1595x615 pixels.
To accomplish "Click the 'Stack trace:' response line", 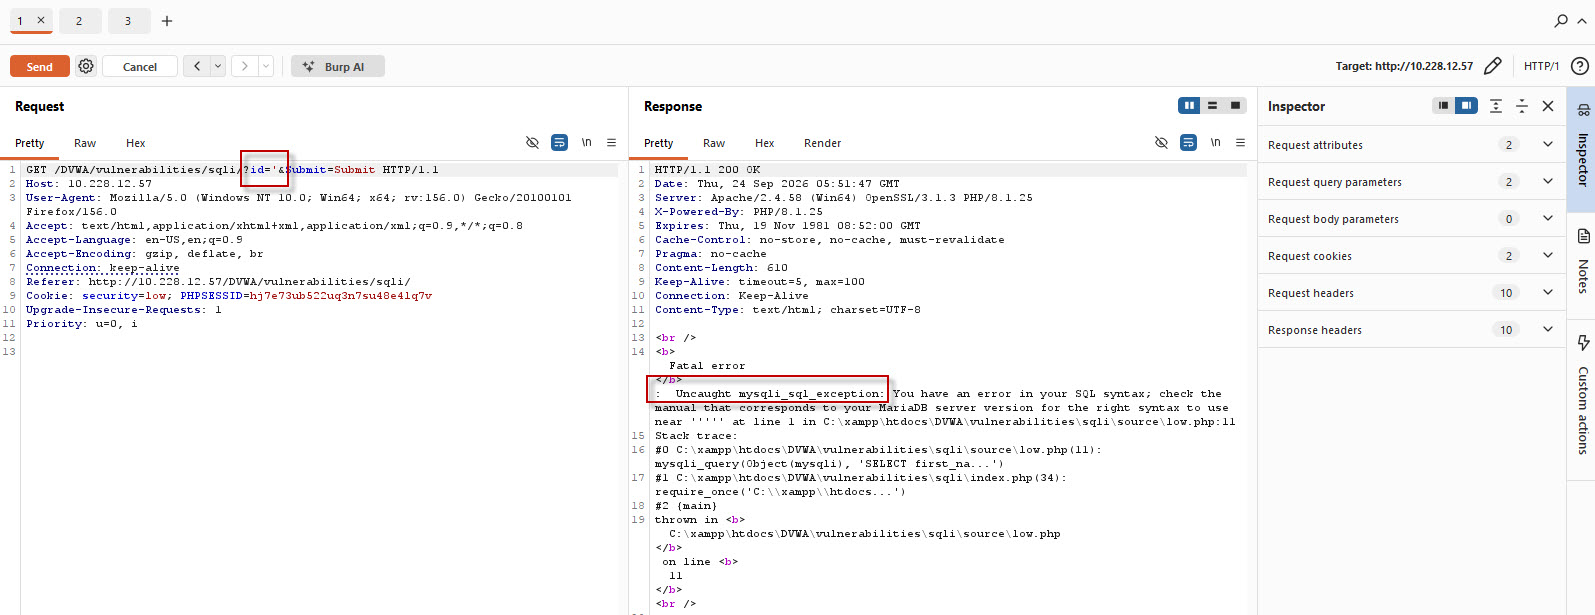I will [696, 436].
